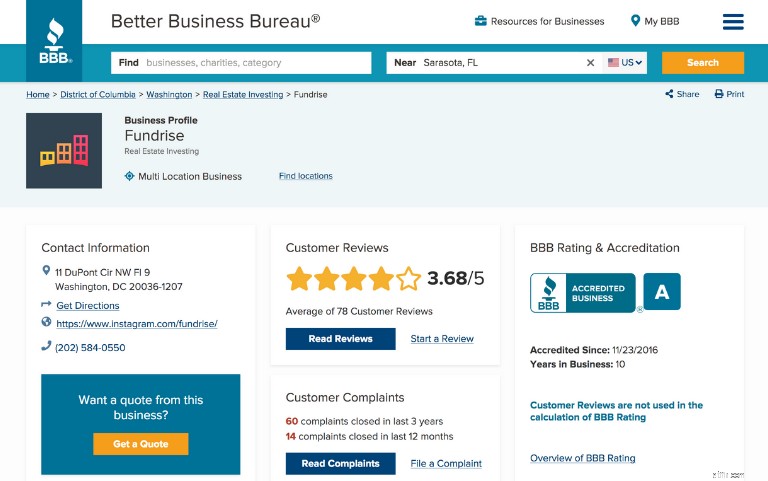Click the Read Reviews button

pos(340,339)
